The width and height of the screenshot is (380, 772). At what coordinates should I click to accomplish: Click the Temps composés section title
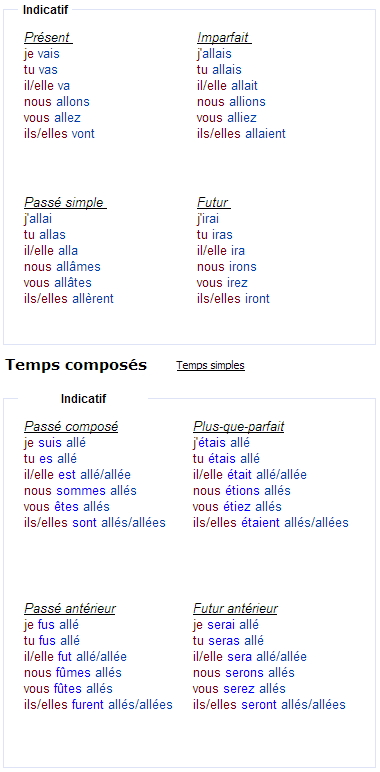pyautogui.click(x=76, y=365)
